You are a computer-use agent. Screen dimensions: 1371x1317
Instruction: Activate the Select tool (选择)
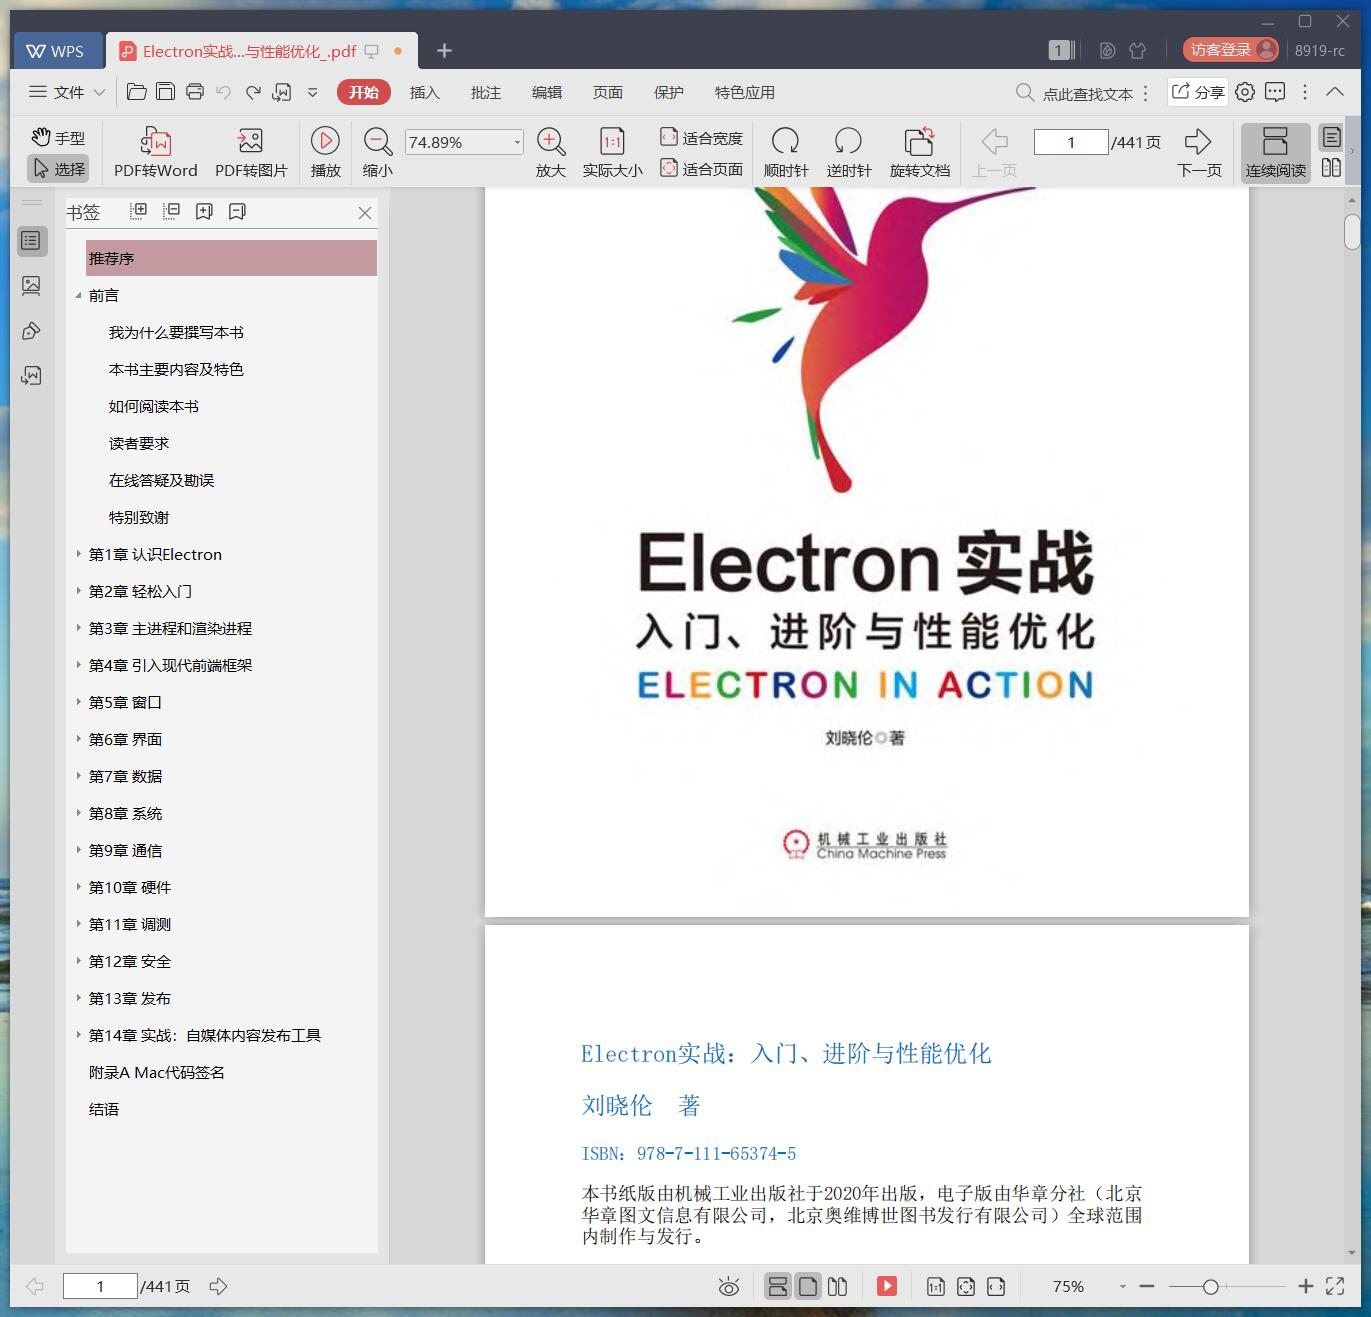click(58, 169)
